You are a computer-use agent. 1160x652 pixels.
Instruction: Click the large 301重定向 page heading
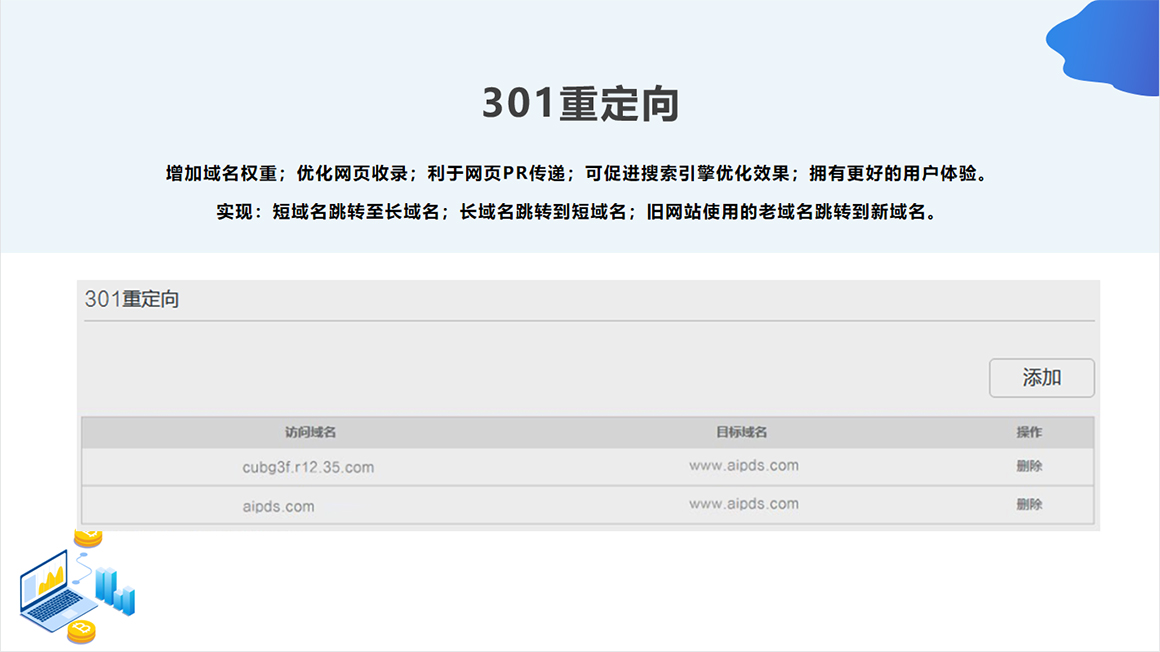580,105
